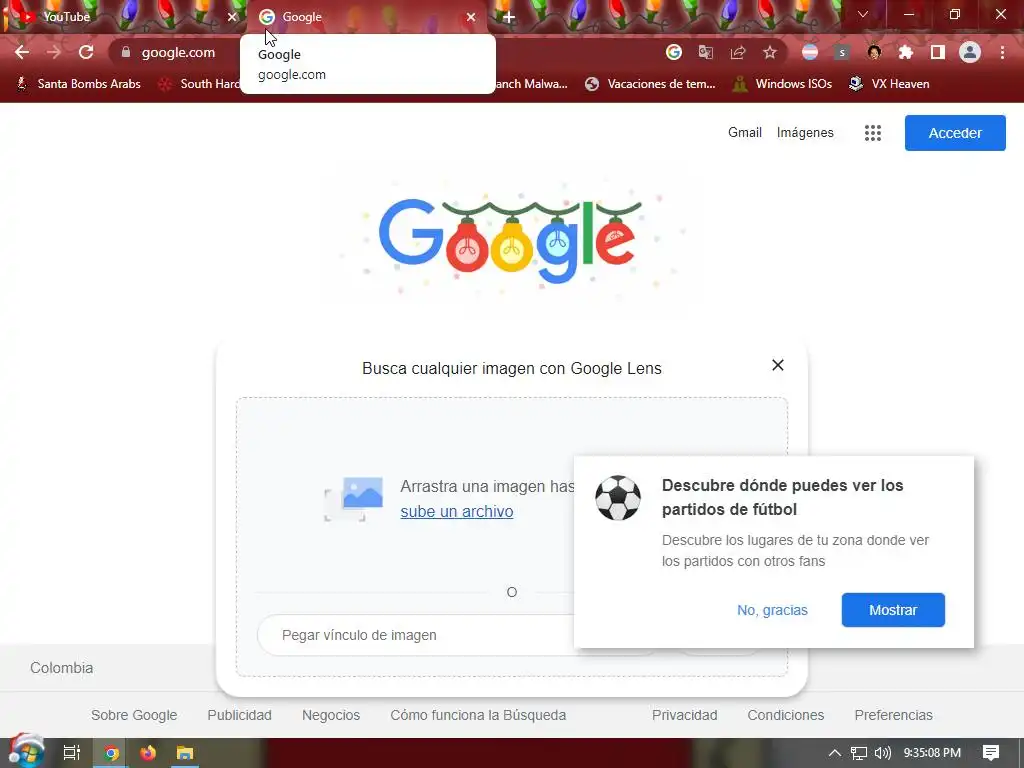Open the Extensions puzzle piece menu
The height and width of the screenshot is (768, 1024).
point(906,52)
